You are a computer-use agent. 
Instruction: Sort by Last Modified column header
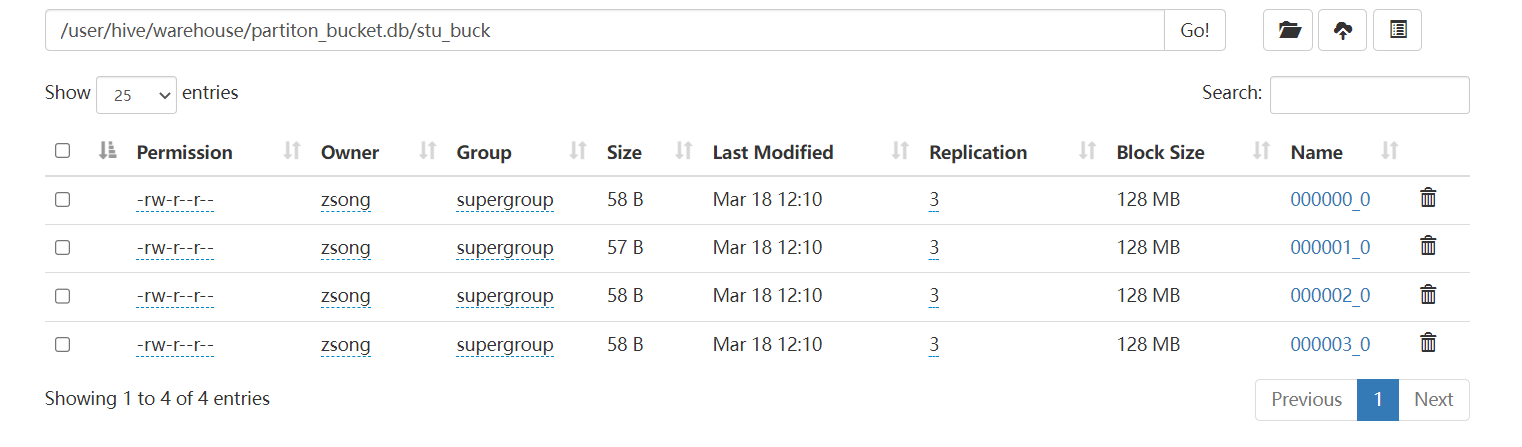tap(772, 152)
